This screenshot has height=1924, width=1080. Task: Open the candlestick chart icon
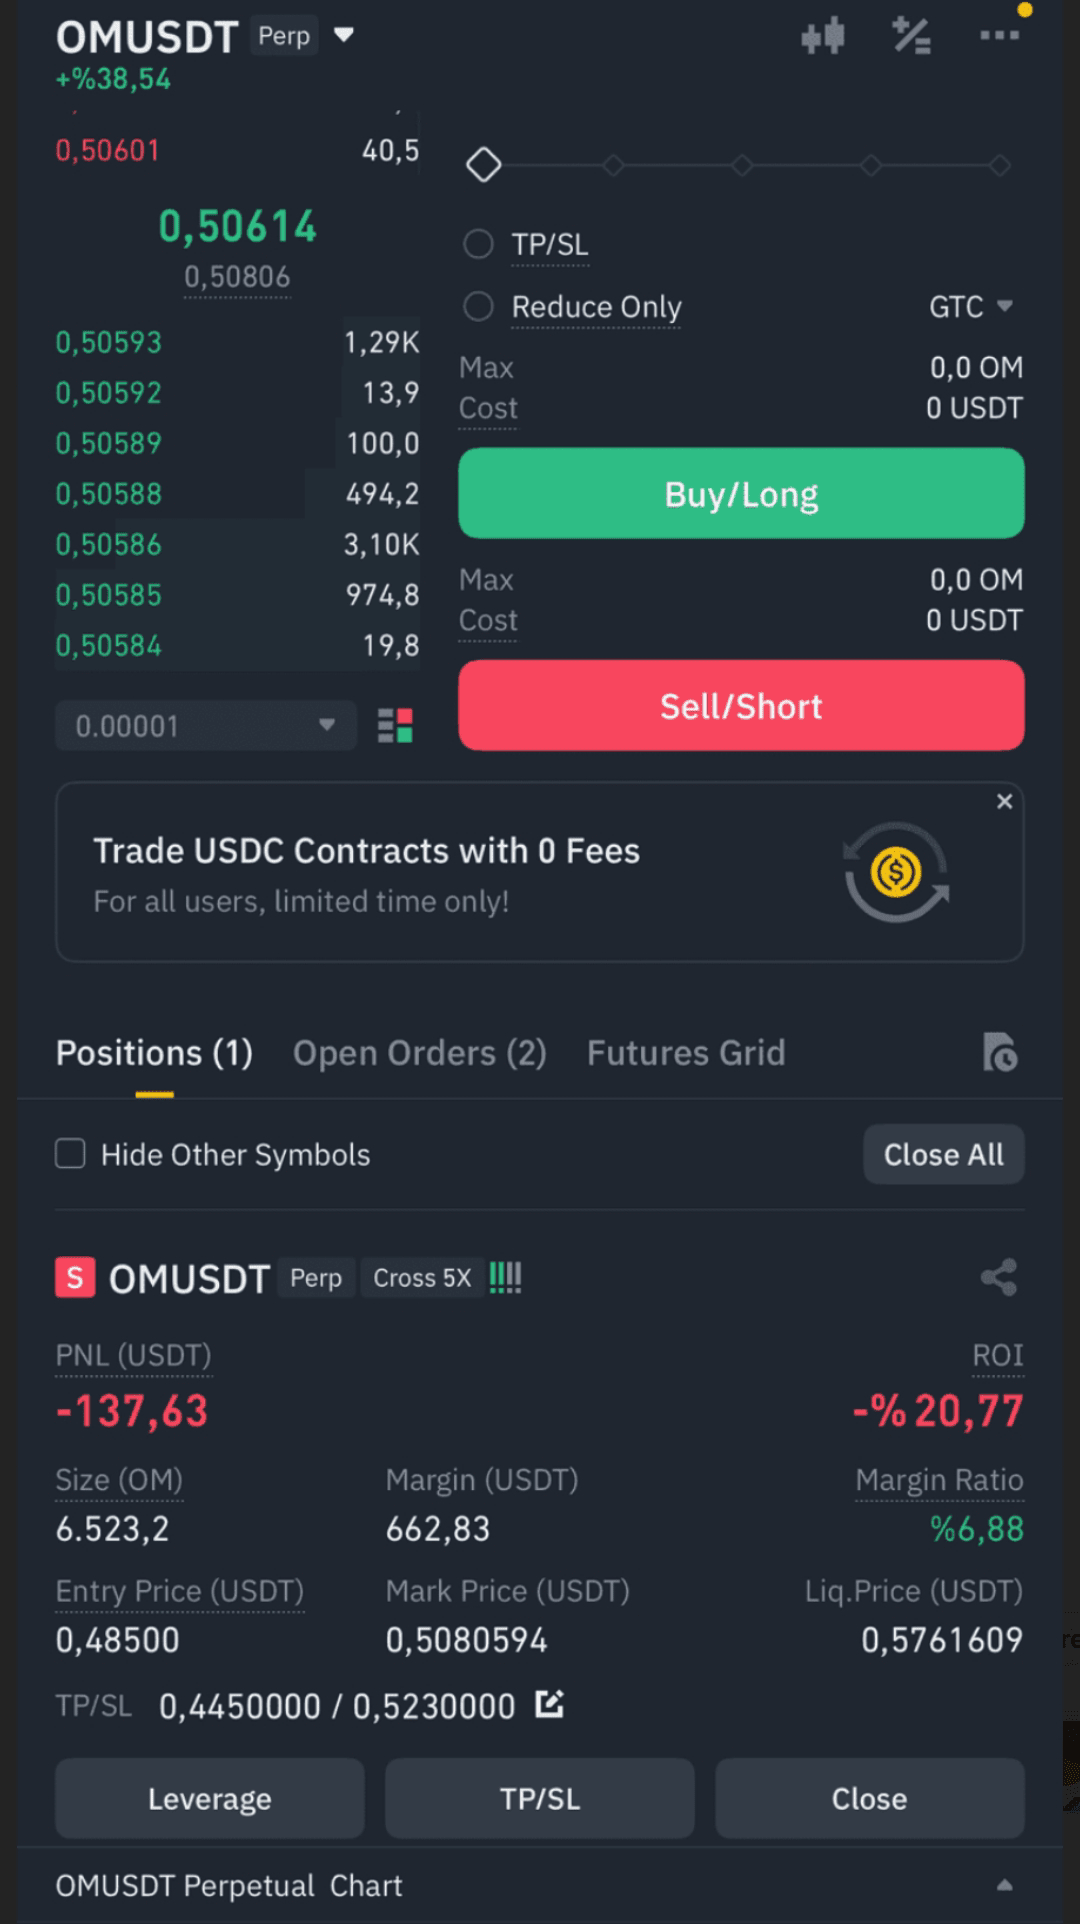point(823,37)
